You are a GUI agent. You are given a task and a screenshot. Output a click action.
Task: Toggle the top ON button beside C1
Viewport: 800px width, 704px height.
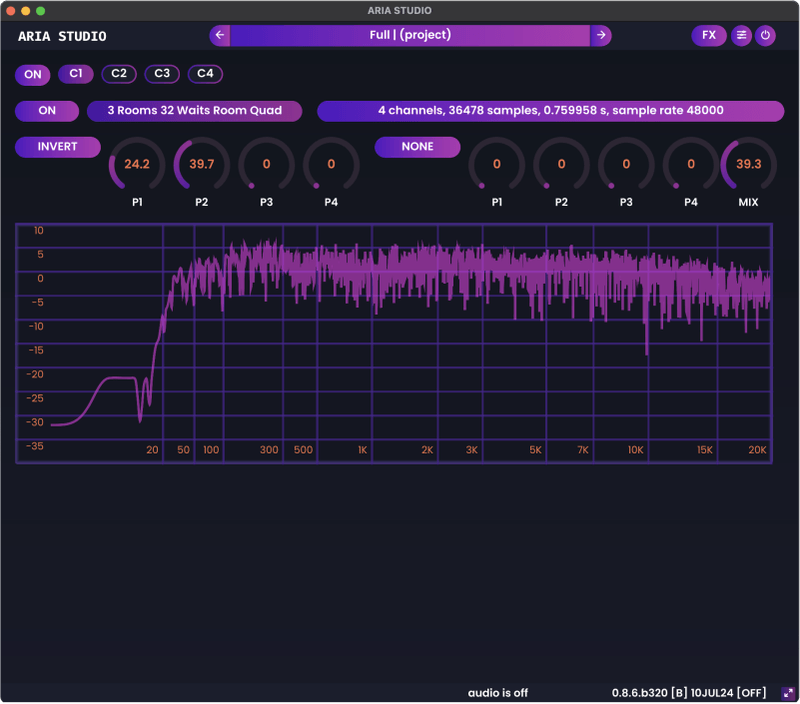(x=33, y=74)
